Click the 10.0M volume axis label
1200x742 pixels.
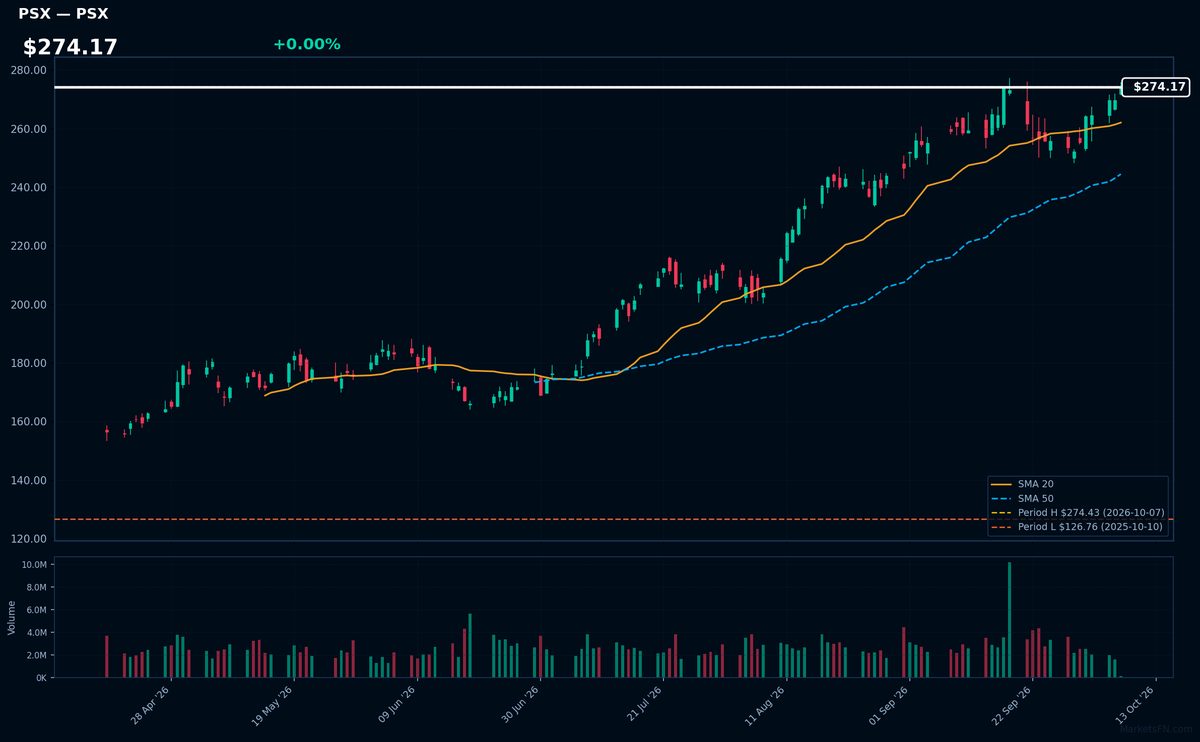pos(34,565)
